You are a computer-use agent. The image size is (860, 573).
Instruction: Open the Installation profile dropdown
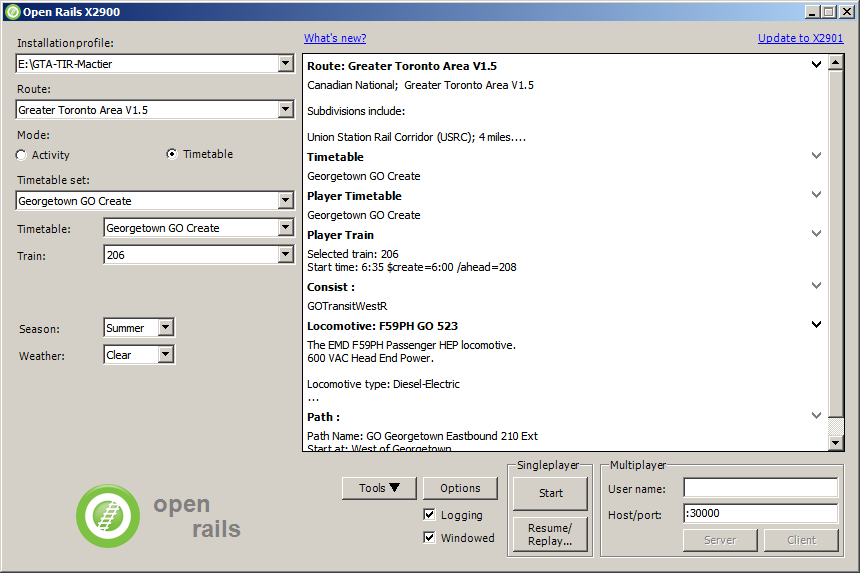(x=285, y=64)
